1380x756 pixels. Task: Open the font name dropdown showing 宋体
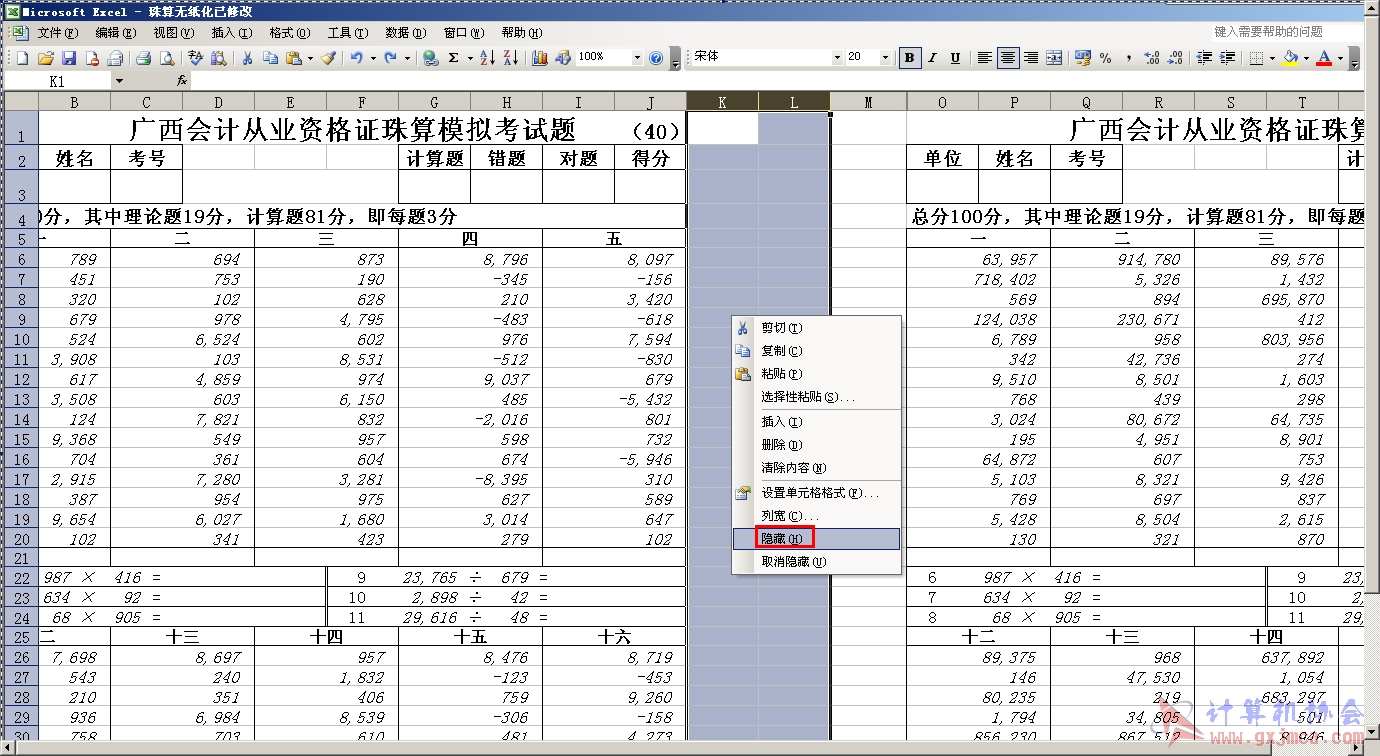pos(837,58)
